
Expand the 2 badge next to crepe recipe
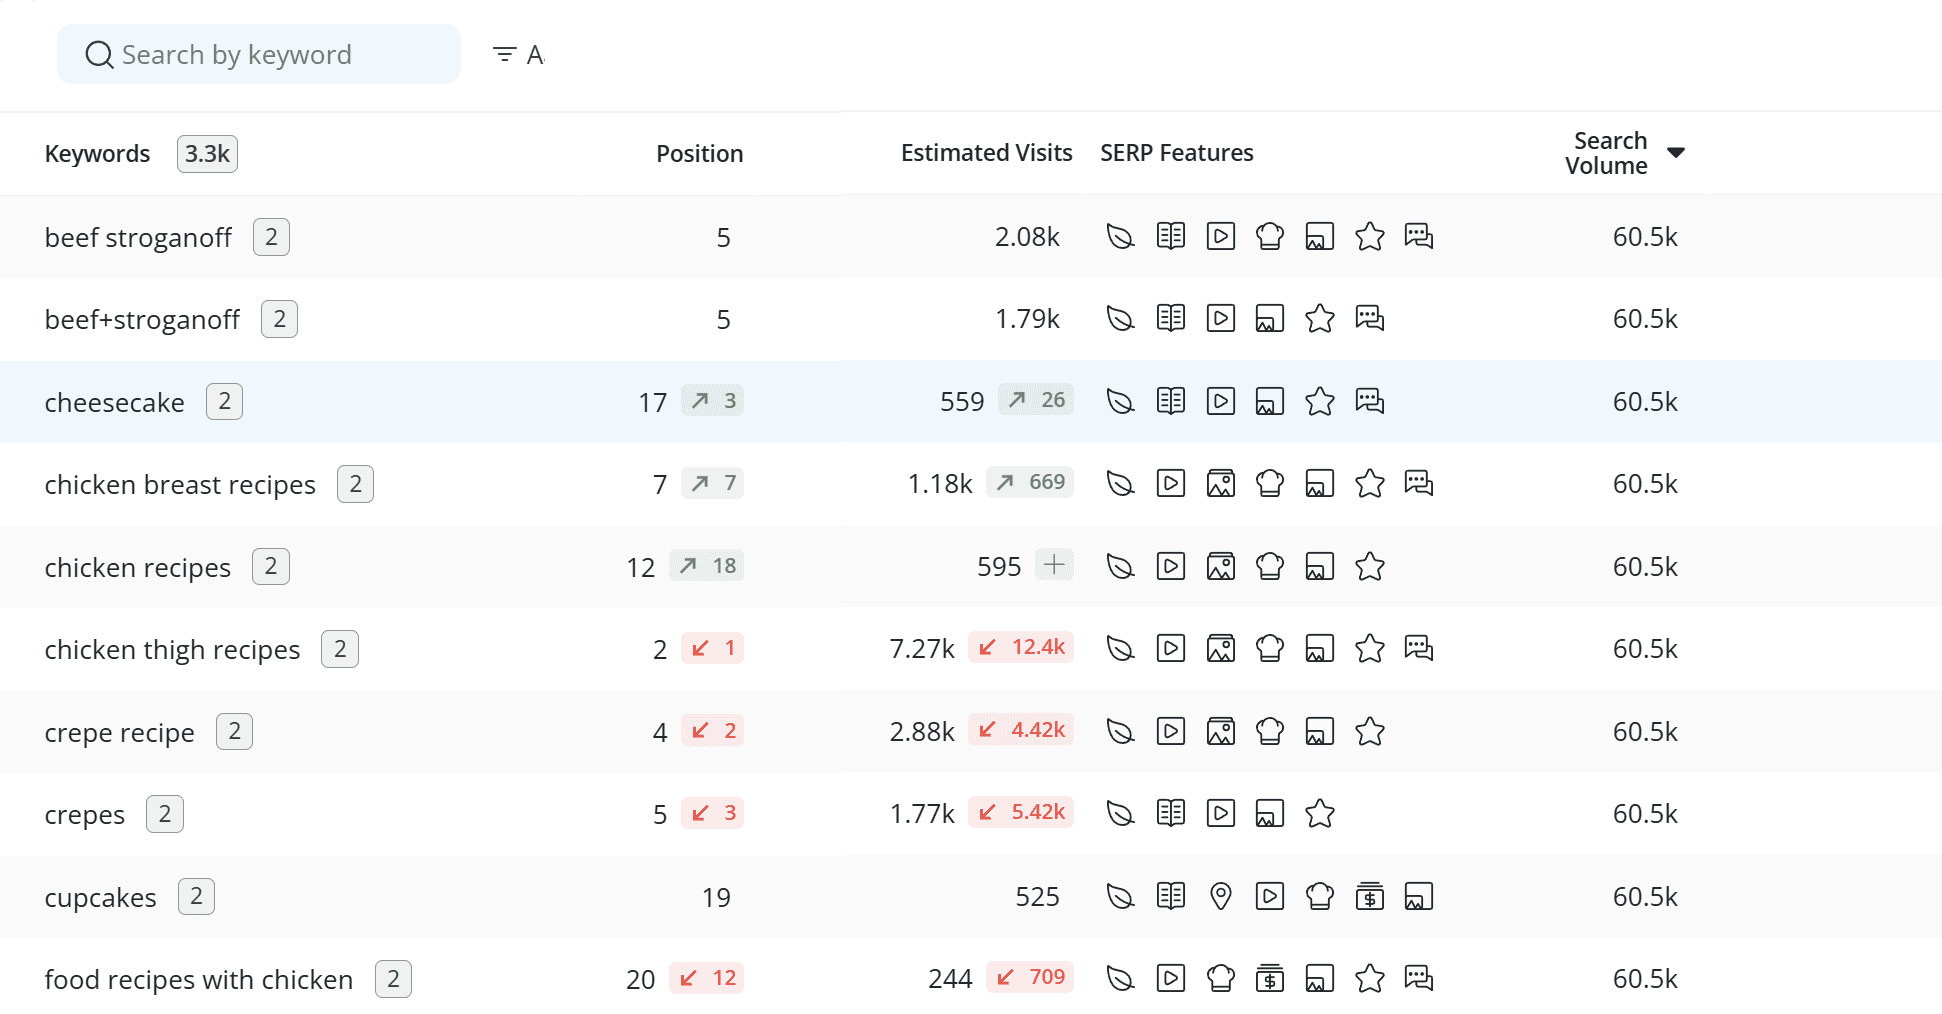point(234,731)
